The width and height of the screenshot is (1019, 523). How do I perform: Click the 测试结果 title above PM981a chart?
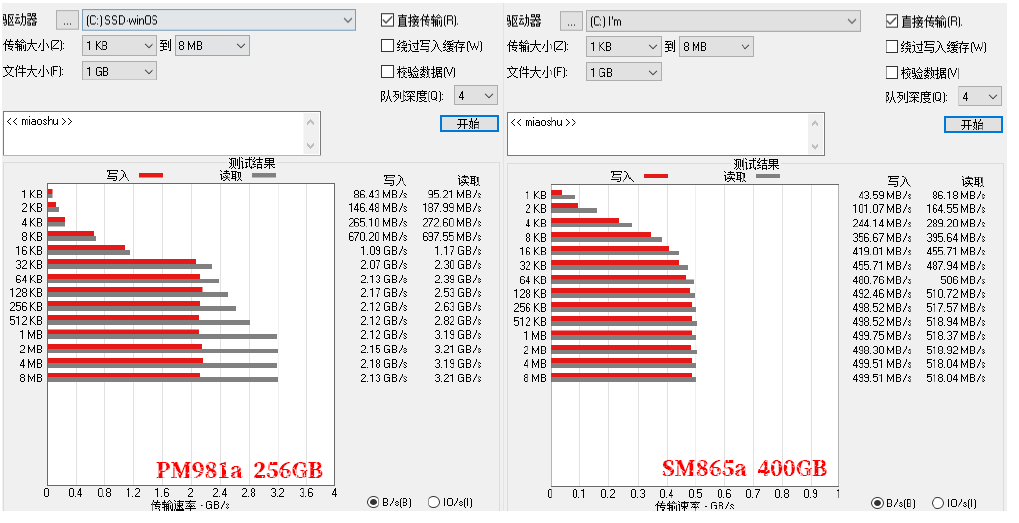coord(252,163)
